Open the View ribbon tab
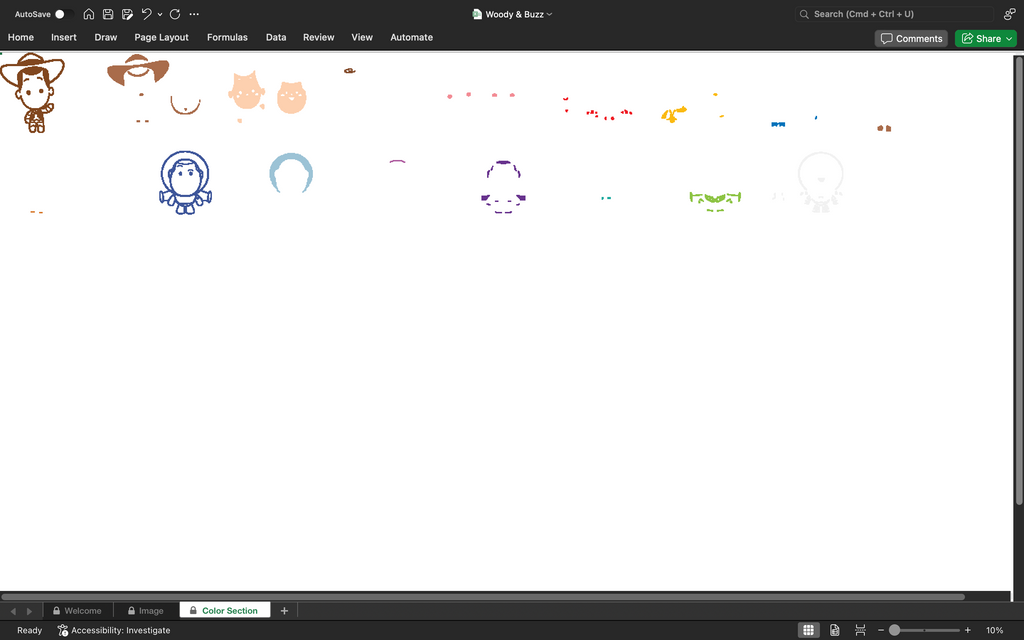The image size is (1024, 640). click(x=362, y=37)
